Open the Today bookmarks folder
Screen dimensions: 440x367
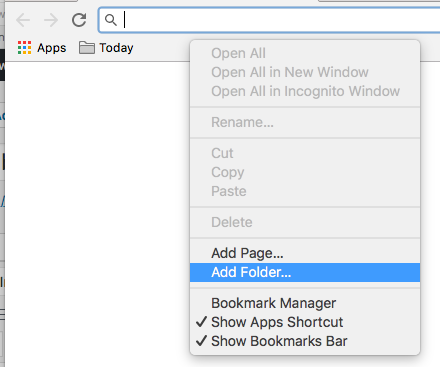(x=106, y=48)
